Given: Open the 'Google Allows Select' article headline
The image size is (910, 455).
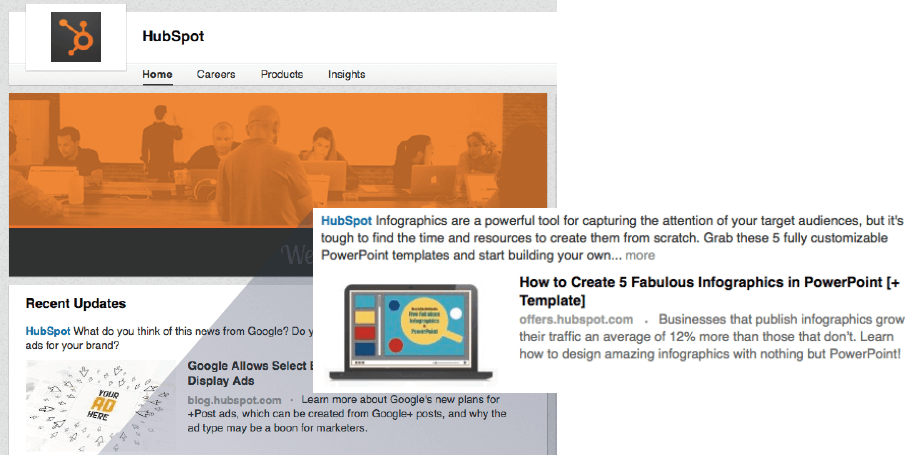Looking at the screenshot, I should pos(250,372).
